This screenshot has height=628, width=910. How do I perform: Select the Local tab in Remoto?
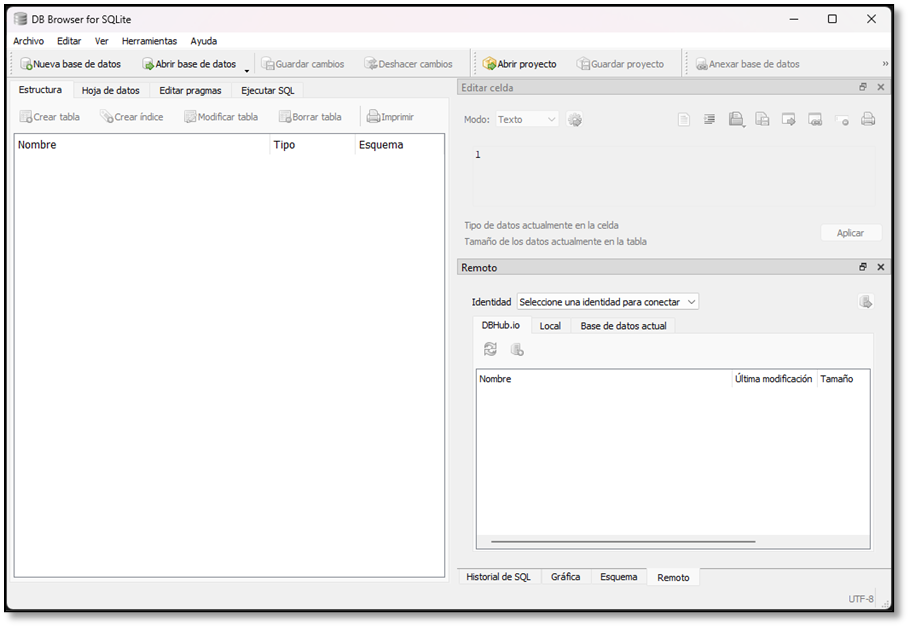pyautogui.click(x=550, y=326)
